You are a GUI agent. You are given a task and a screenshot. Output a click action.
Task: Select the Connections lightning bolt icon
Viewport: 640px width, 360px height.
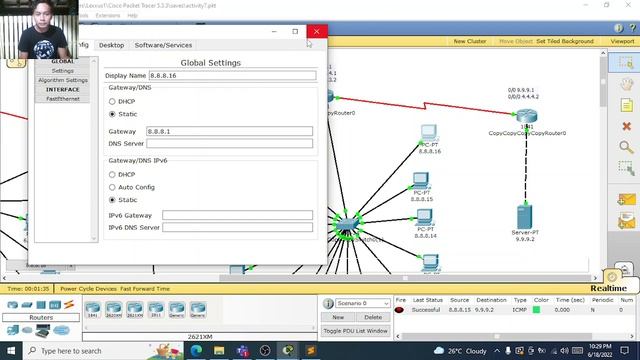click(x=69, y=304)
